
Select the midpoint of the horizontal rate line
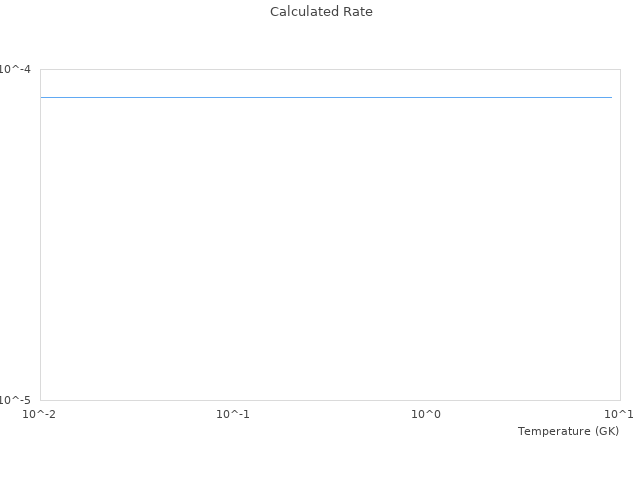pyautogui.click(x=327, y=97)
